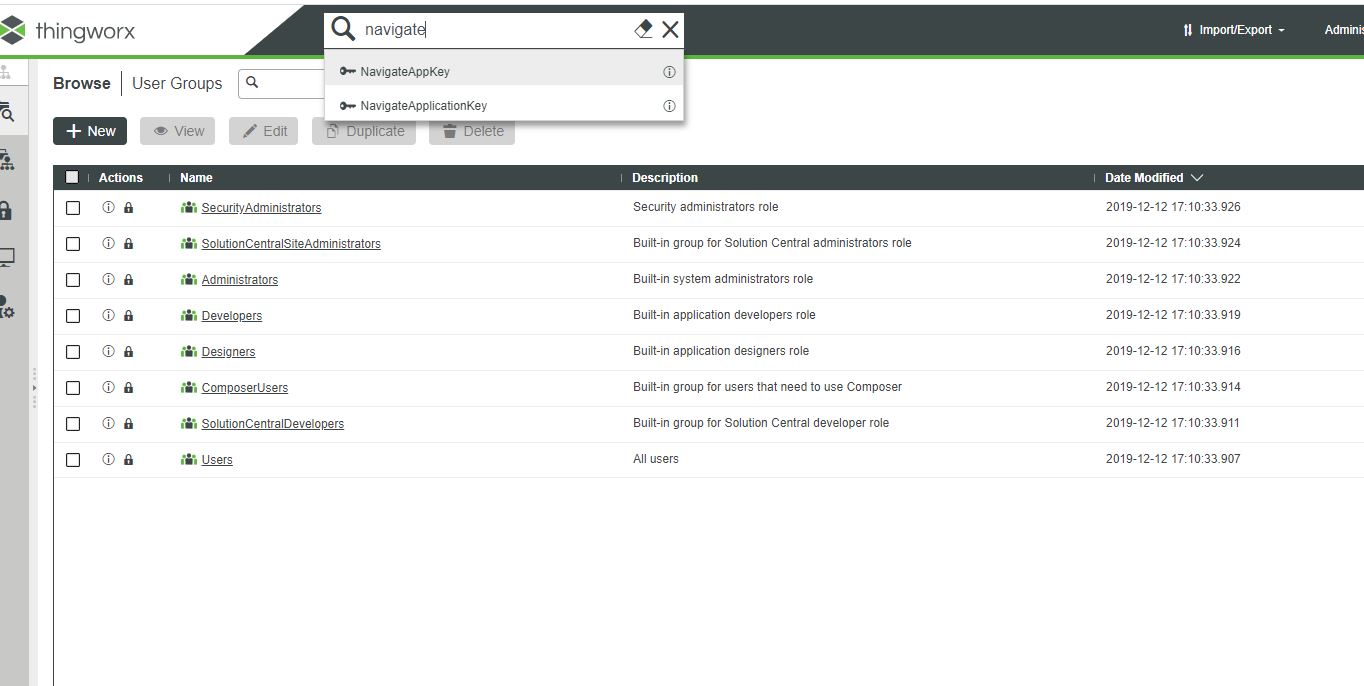Screen dimensions: 1364x686
Task: Select NavigateAppKey search result
Action: tap(504, 72)
